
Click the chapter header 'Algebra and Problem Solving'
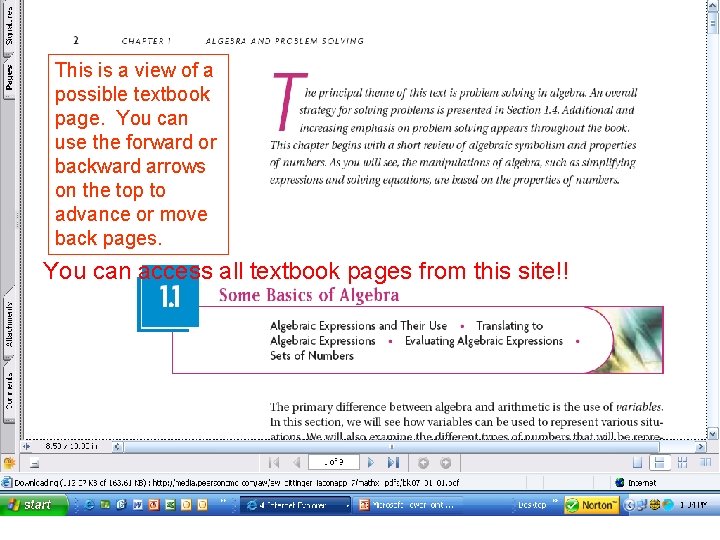(x=285, y=41)
